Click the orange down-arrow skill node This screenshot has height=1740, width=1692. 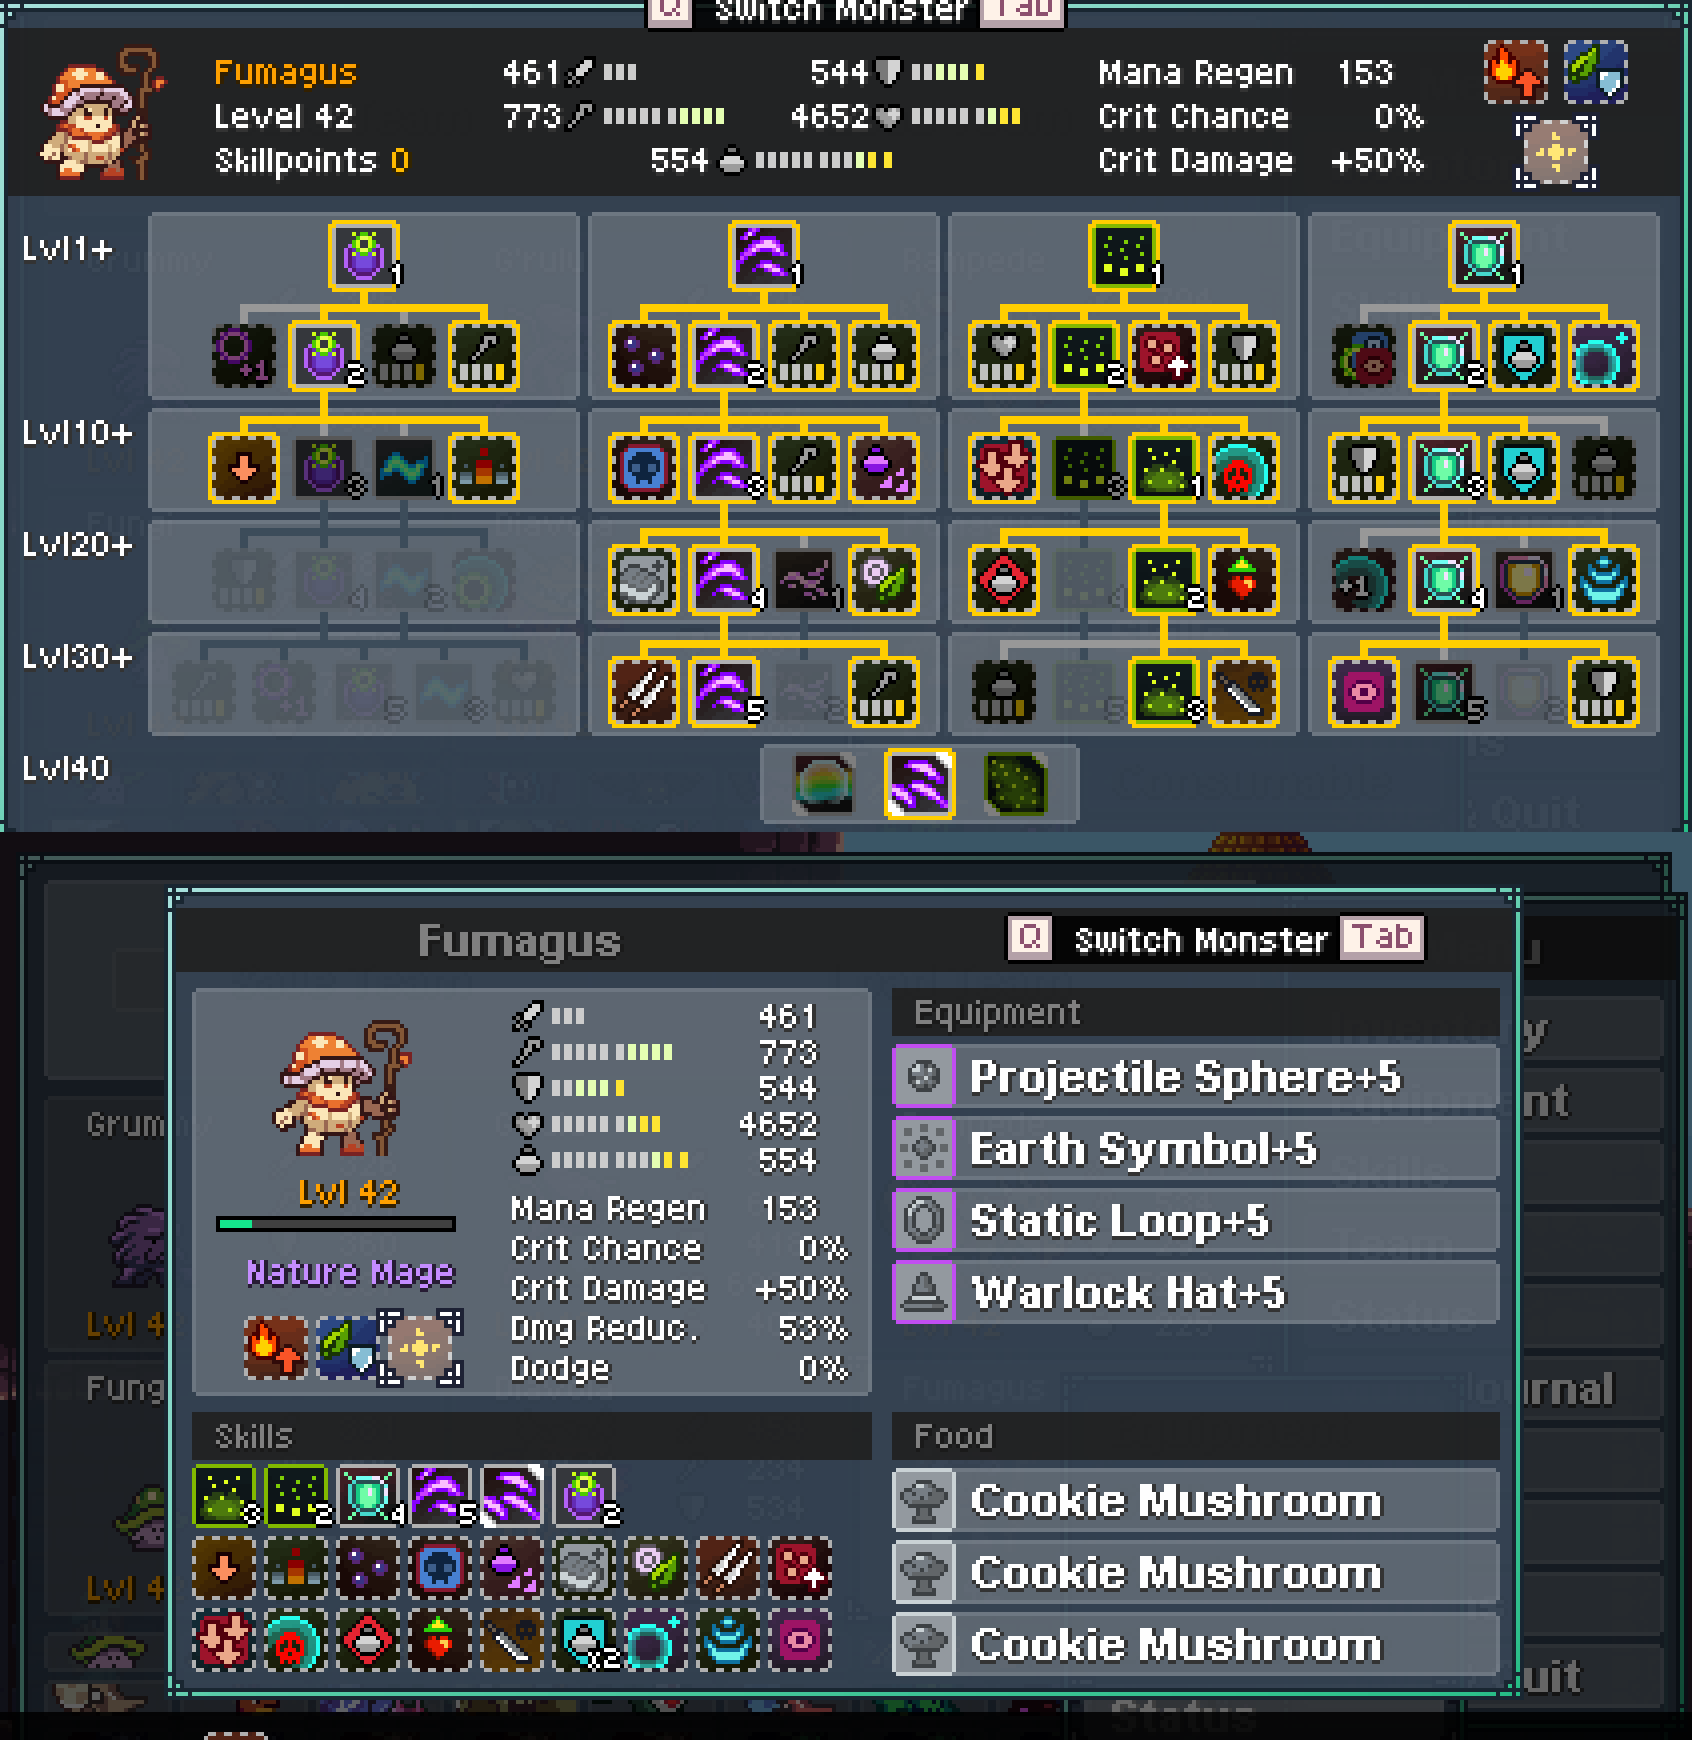tap(244, 467)
